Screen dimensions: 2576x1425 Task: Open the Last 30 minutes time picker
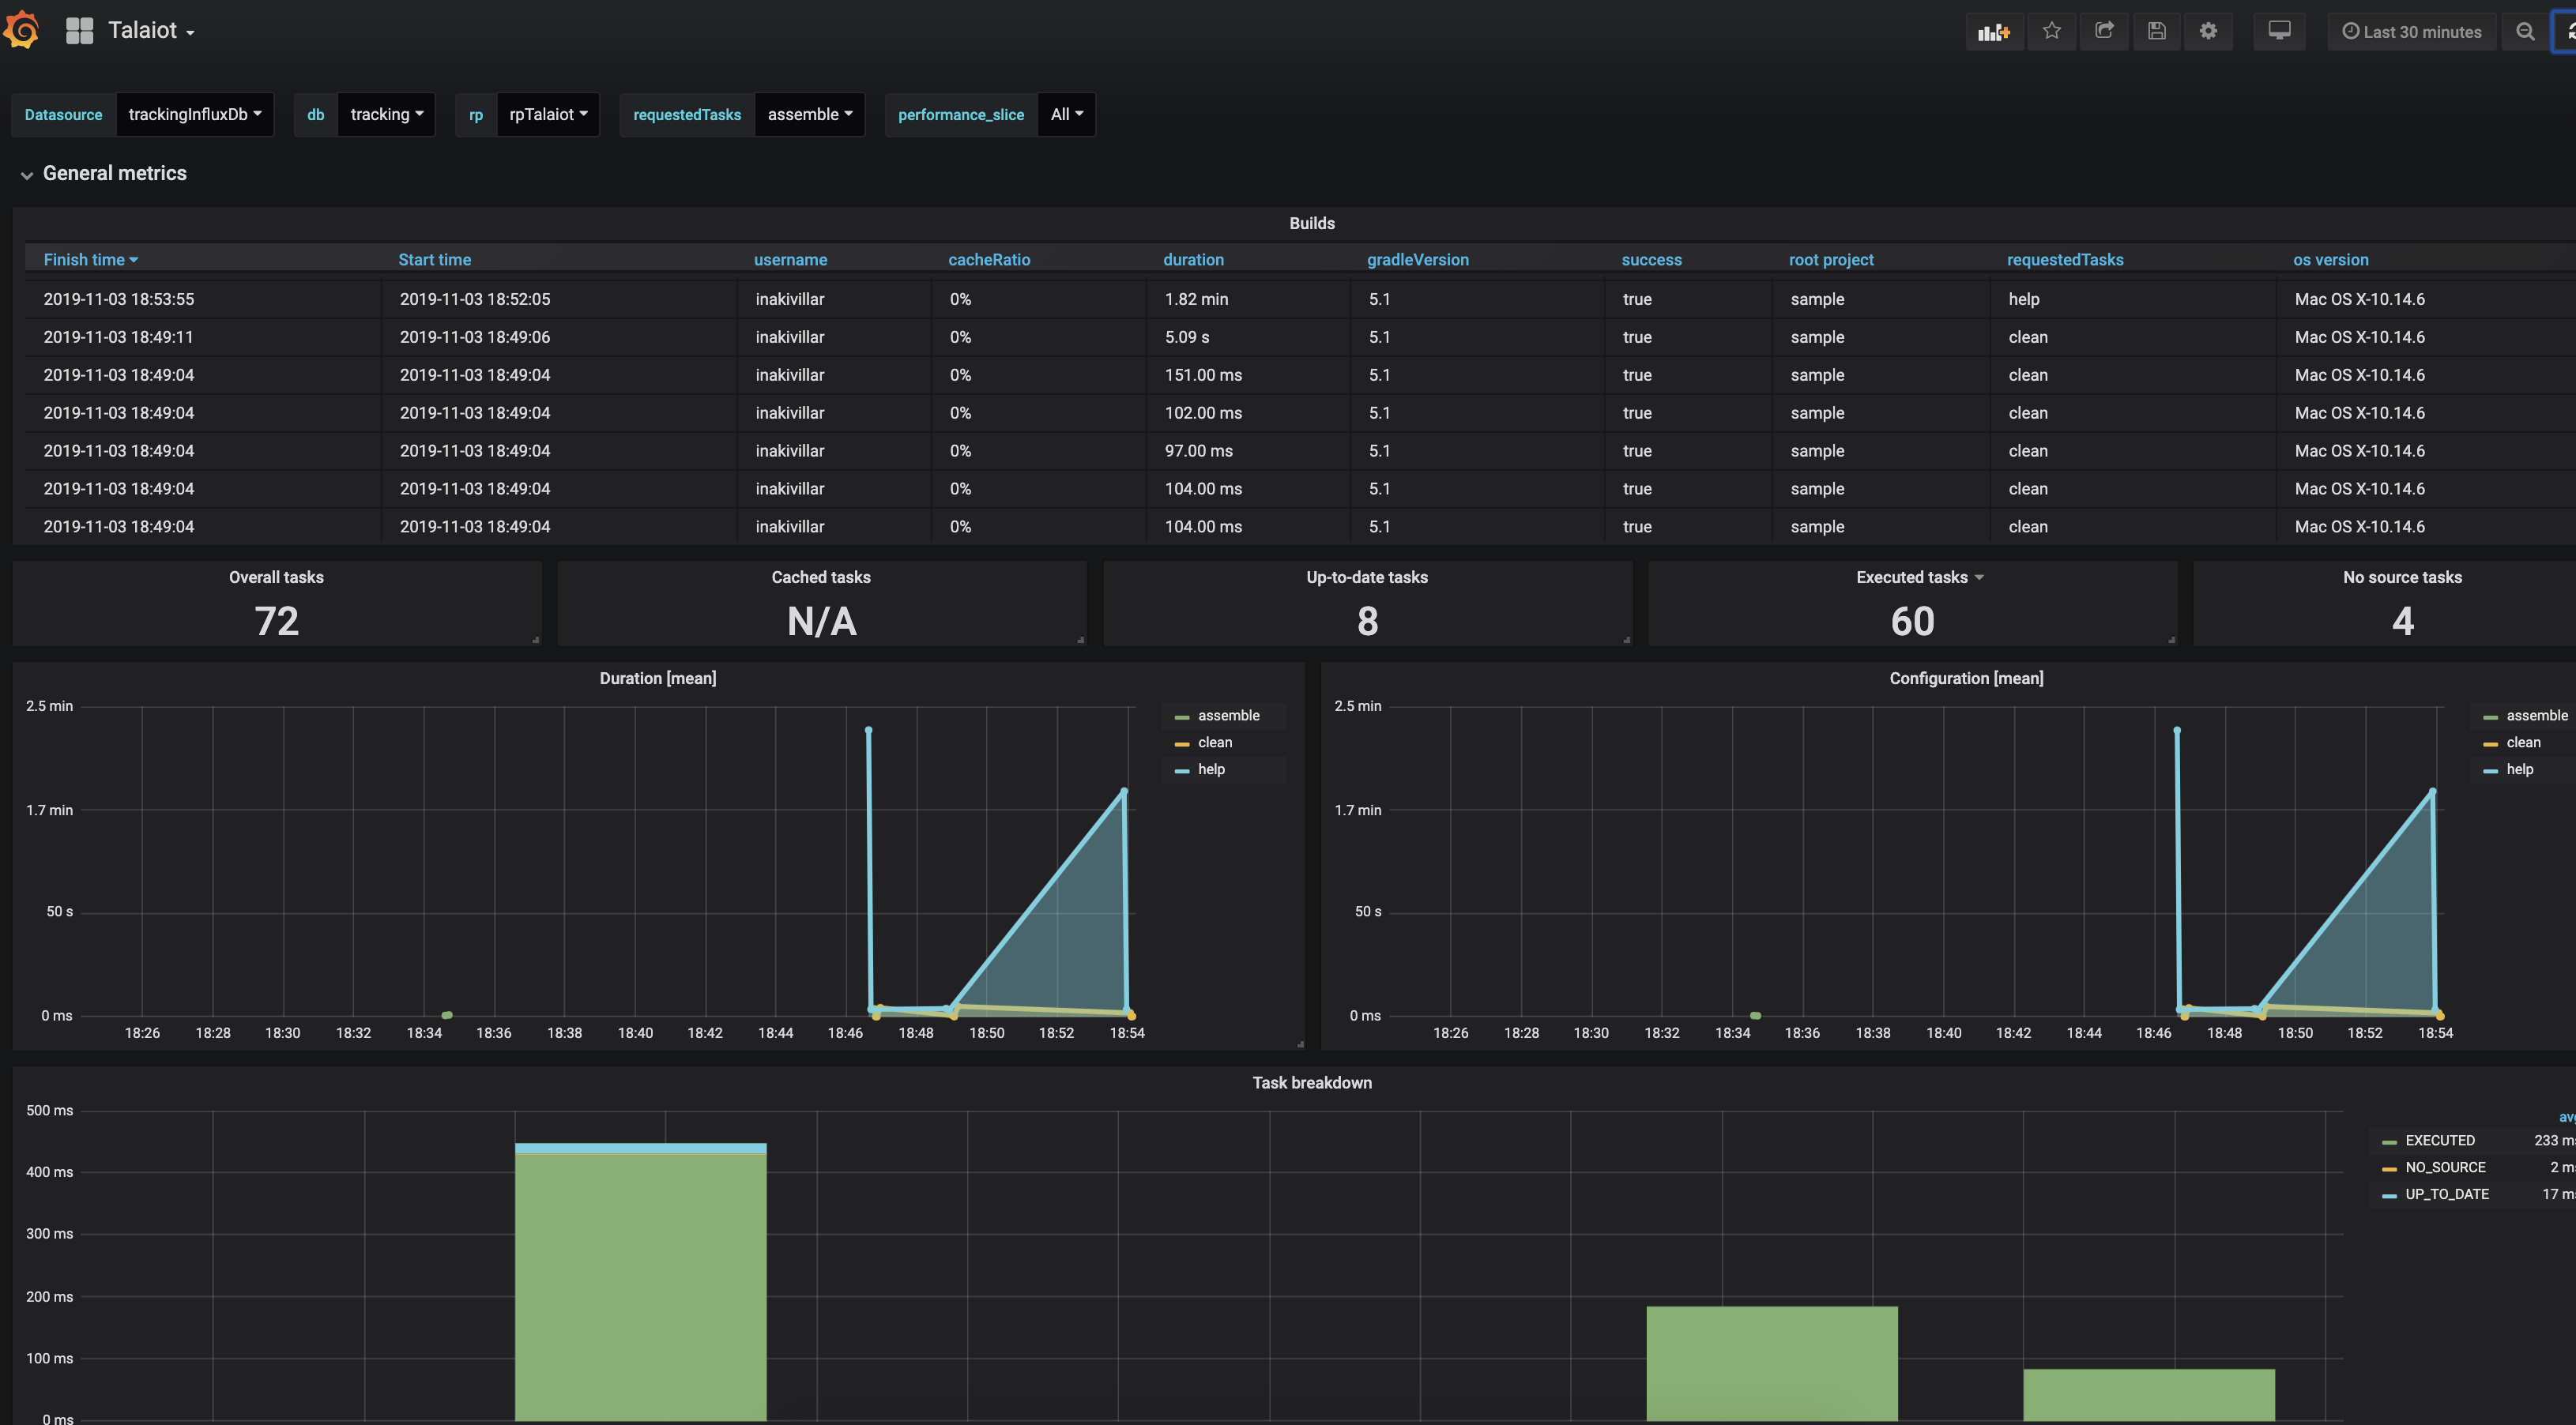pyautogui.click(x=2411, y=32)
